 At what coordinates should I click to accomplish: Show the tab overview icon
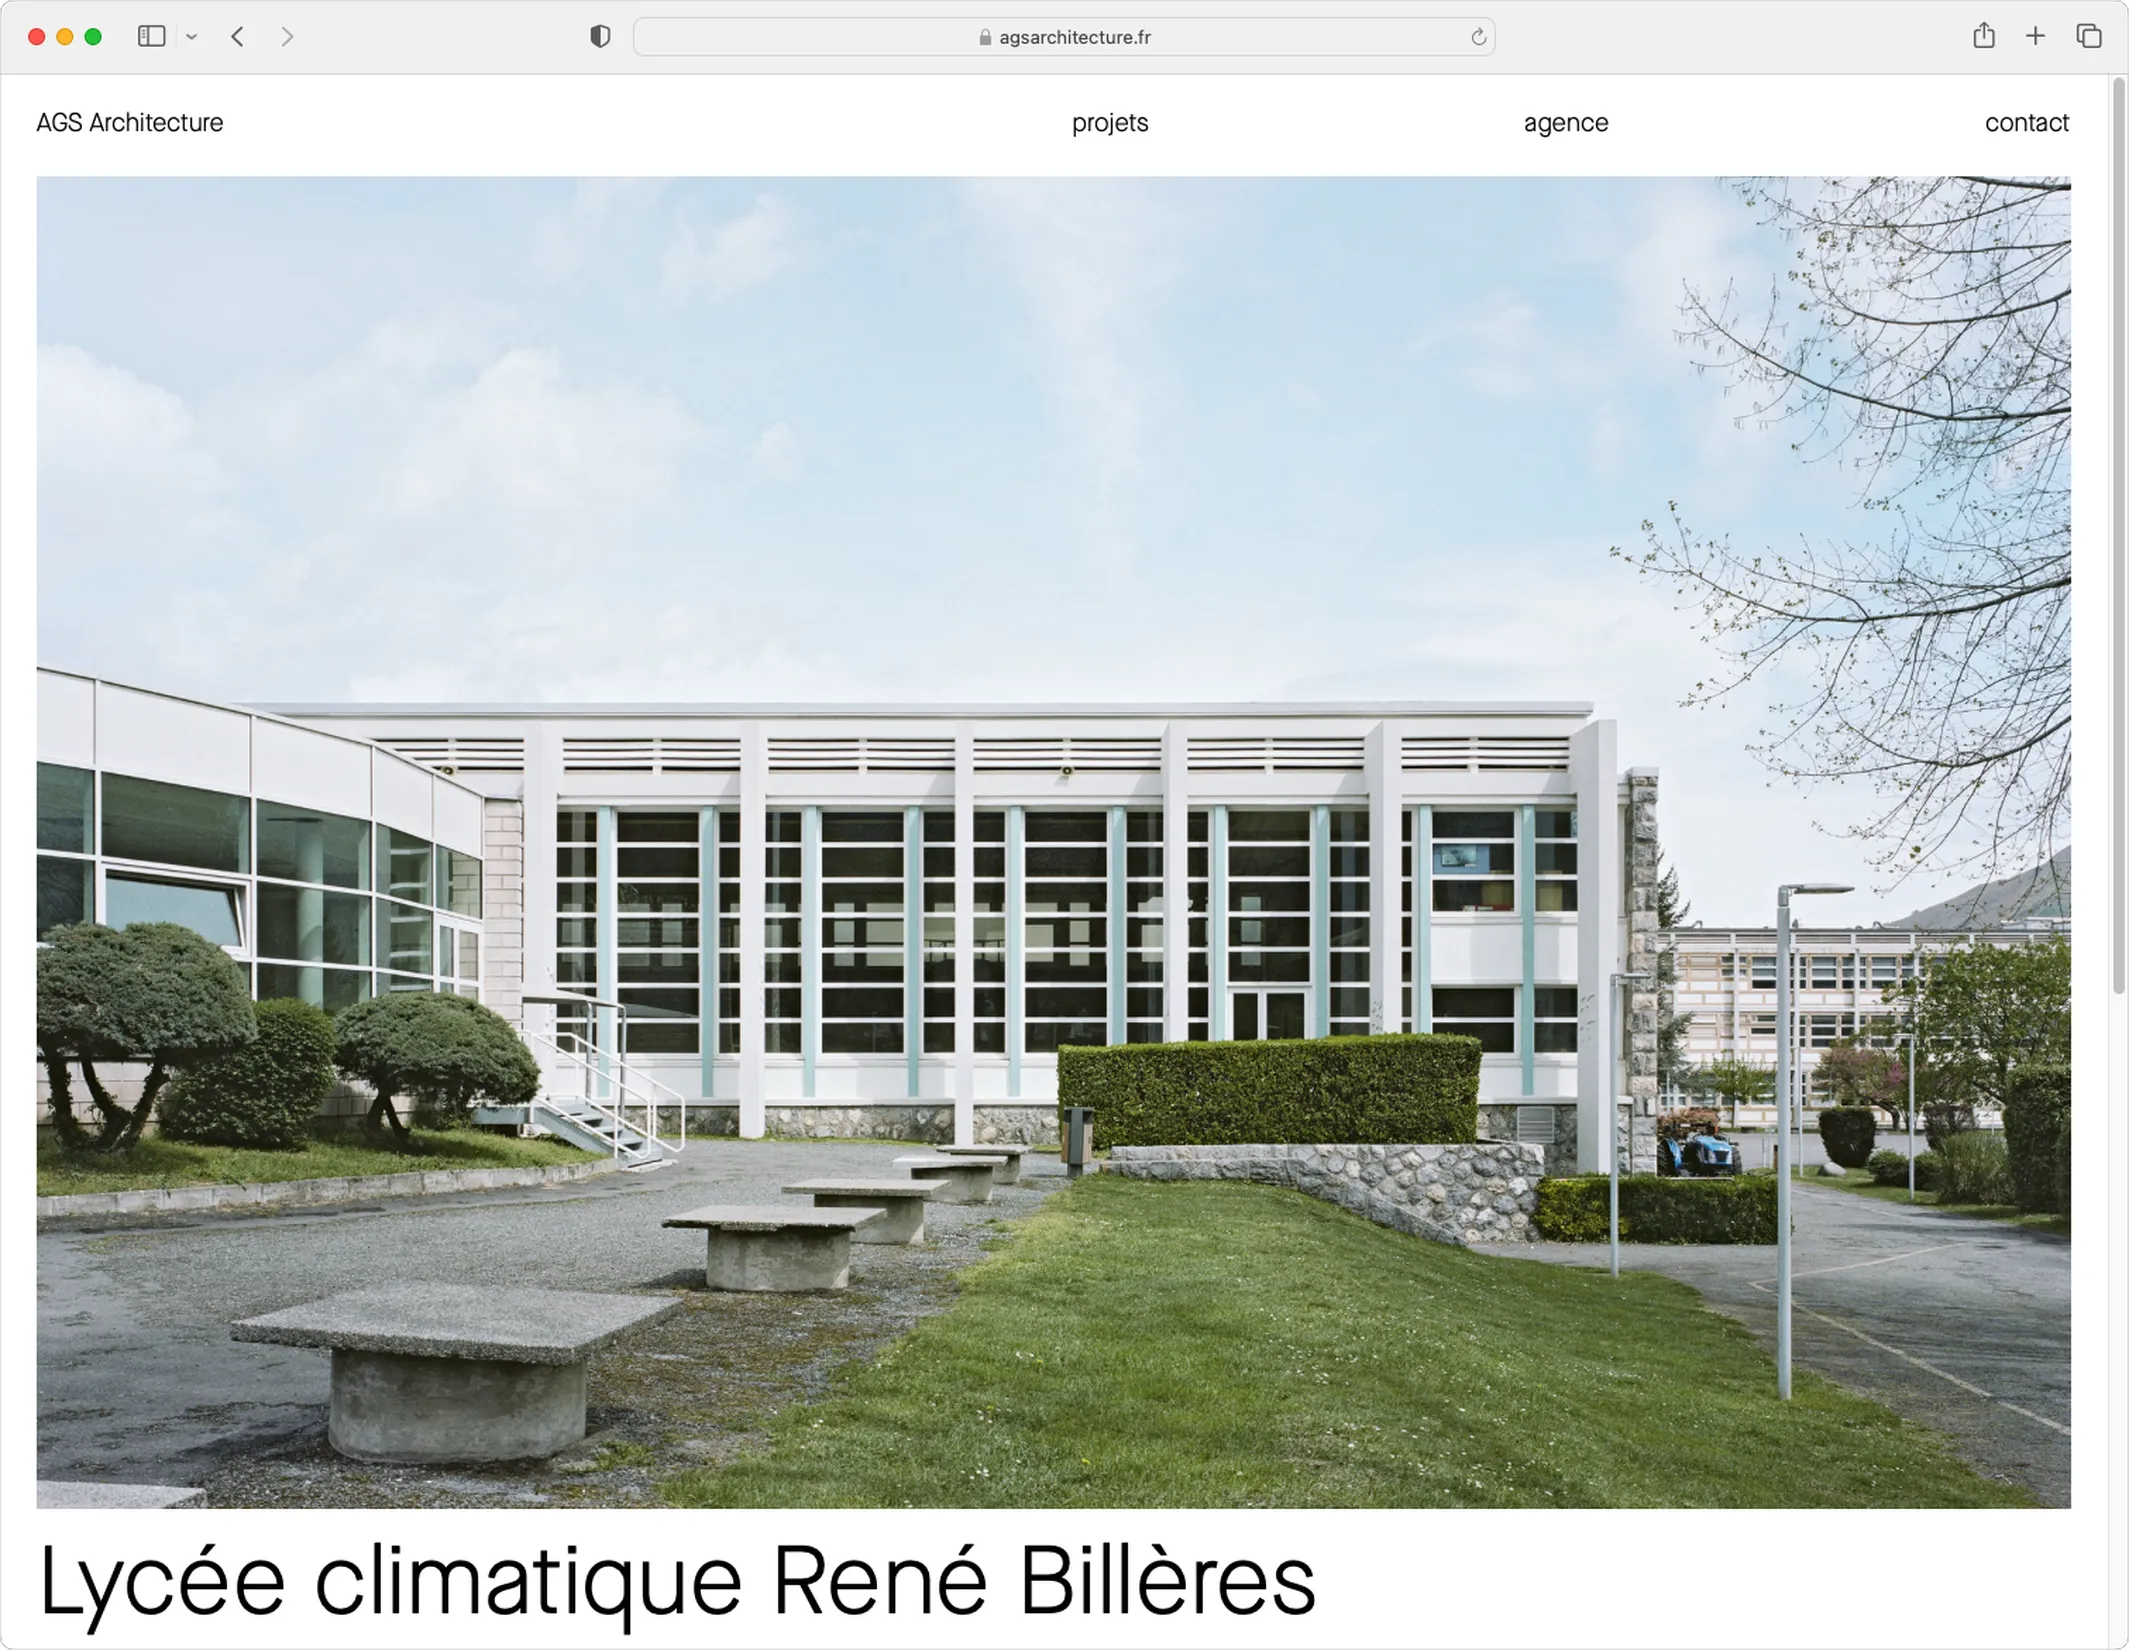click(x=2089, y=37)
